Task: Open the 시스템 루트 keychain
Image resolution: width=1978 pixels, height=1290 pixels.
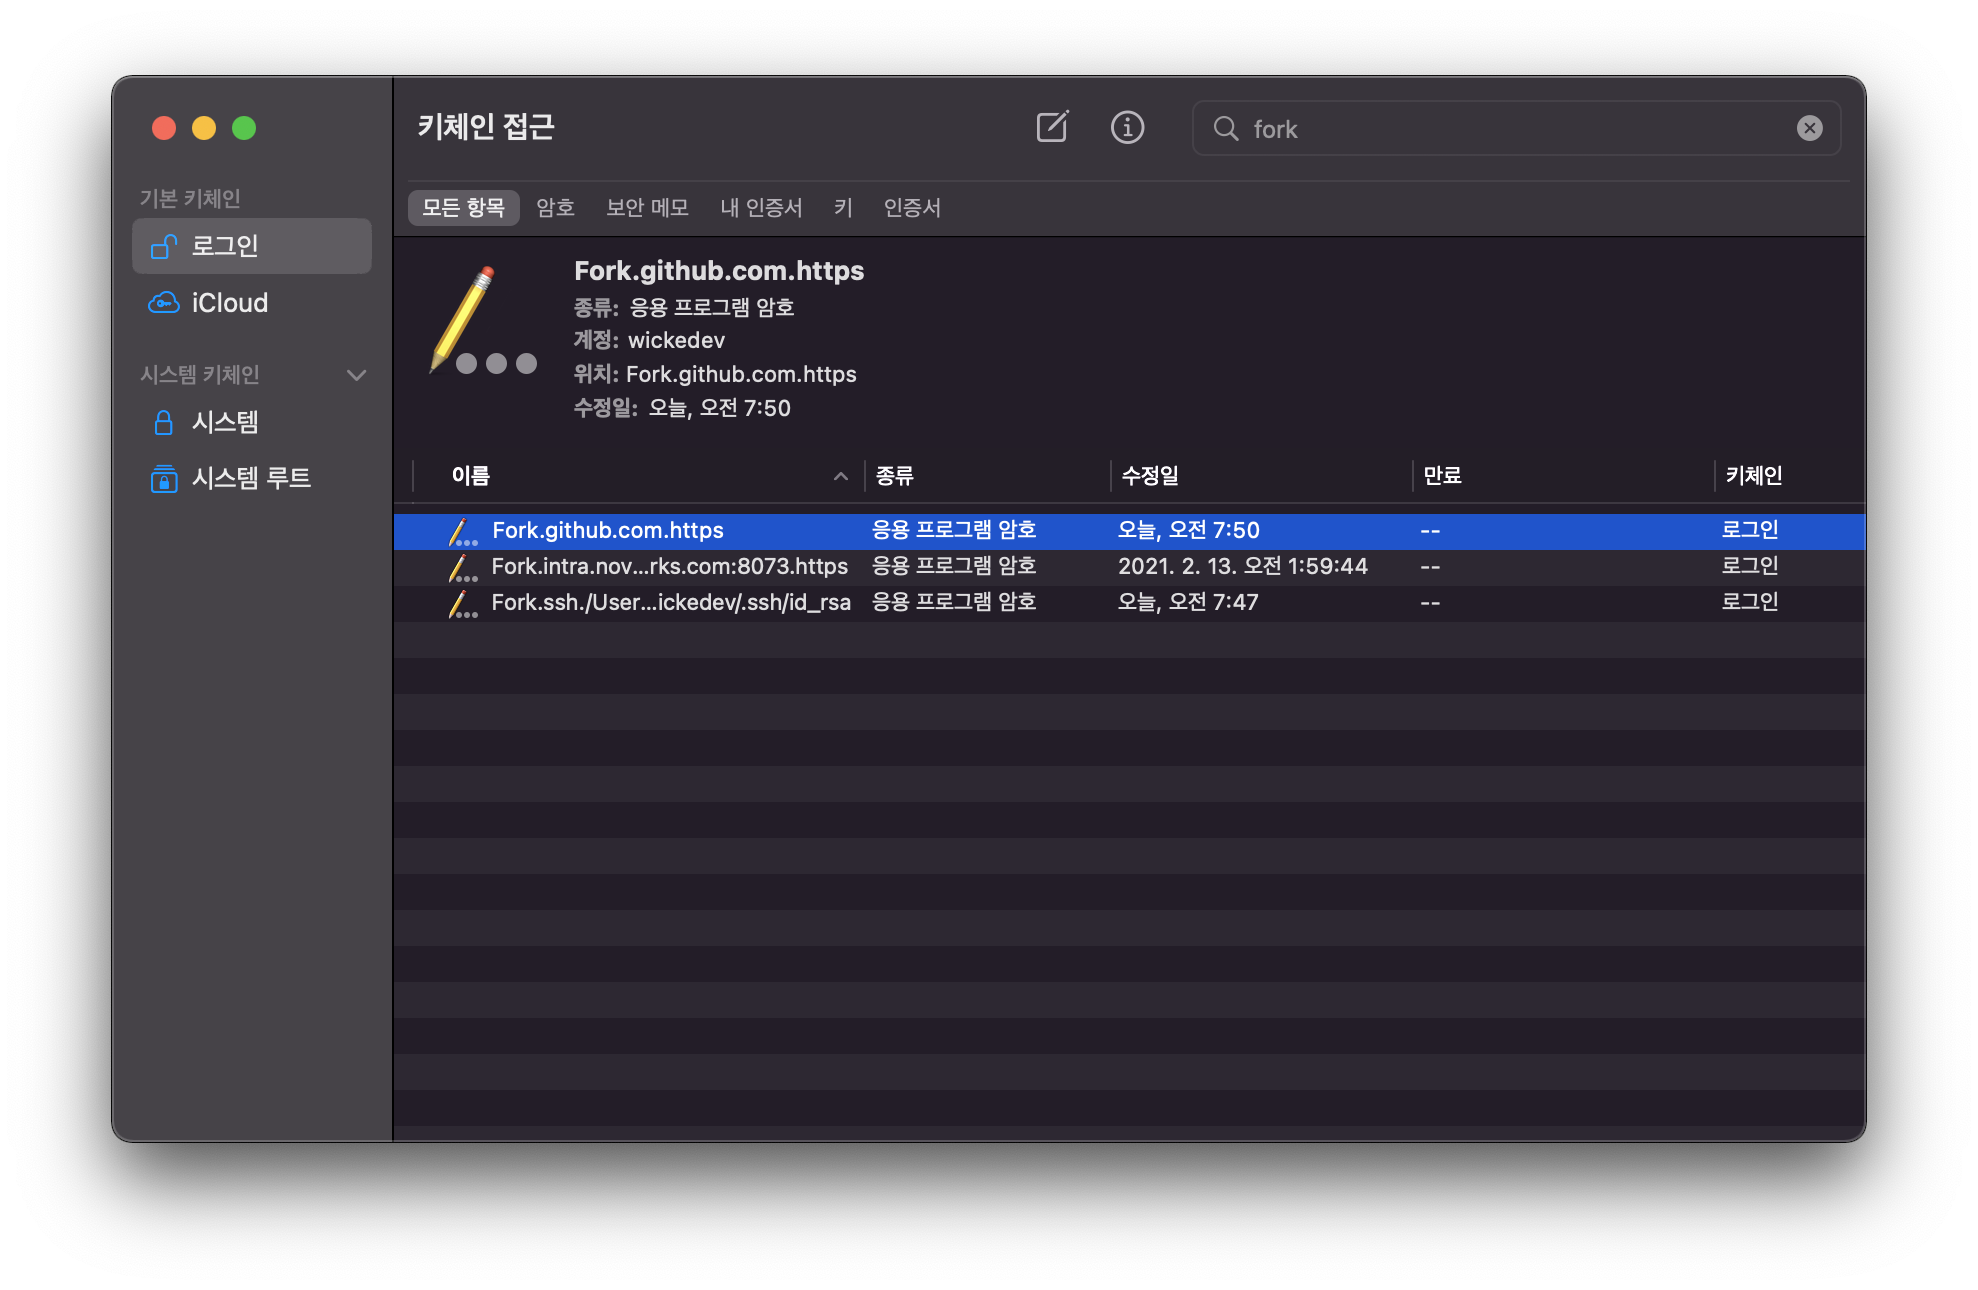Action: click(250, 478)
